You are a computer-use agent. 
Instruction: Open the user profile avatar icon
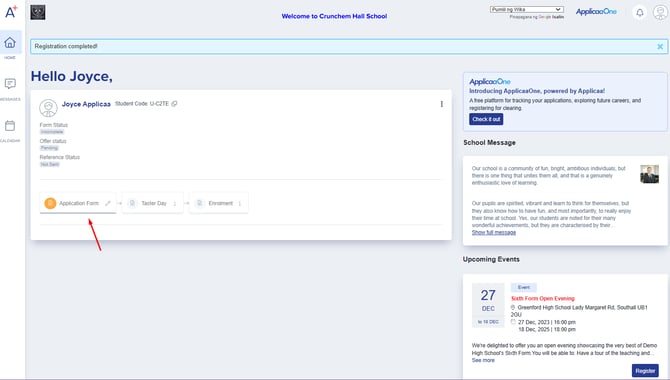click(660, 12)
